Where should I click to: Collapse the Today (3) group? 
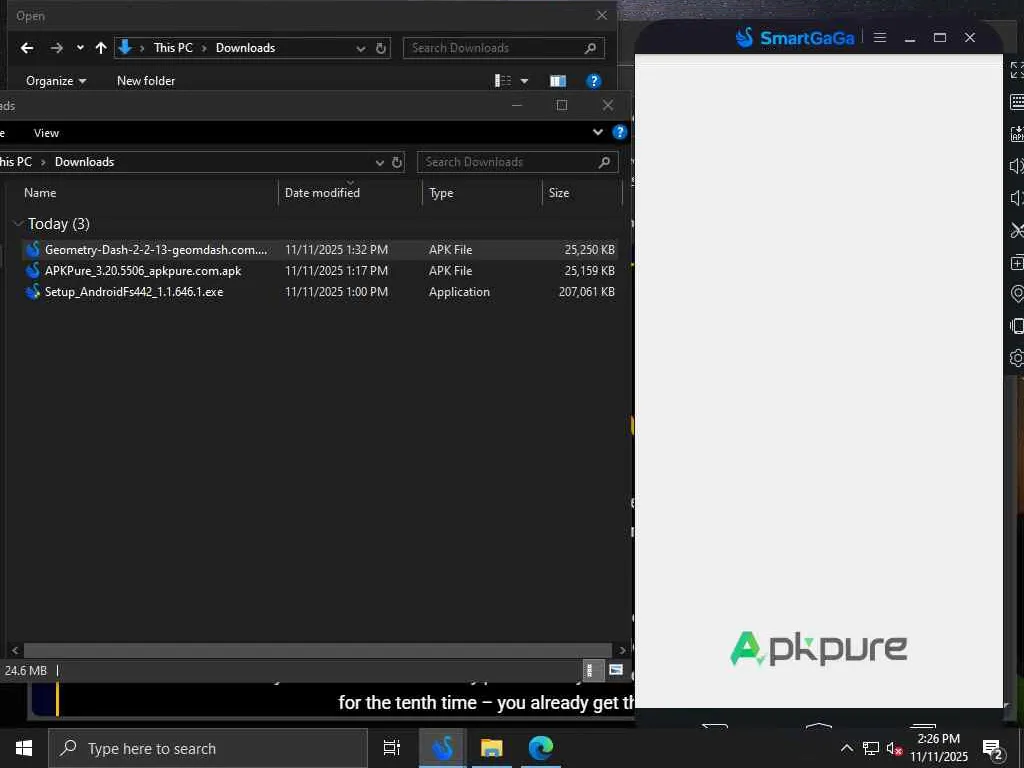point(18,224)
